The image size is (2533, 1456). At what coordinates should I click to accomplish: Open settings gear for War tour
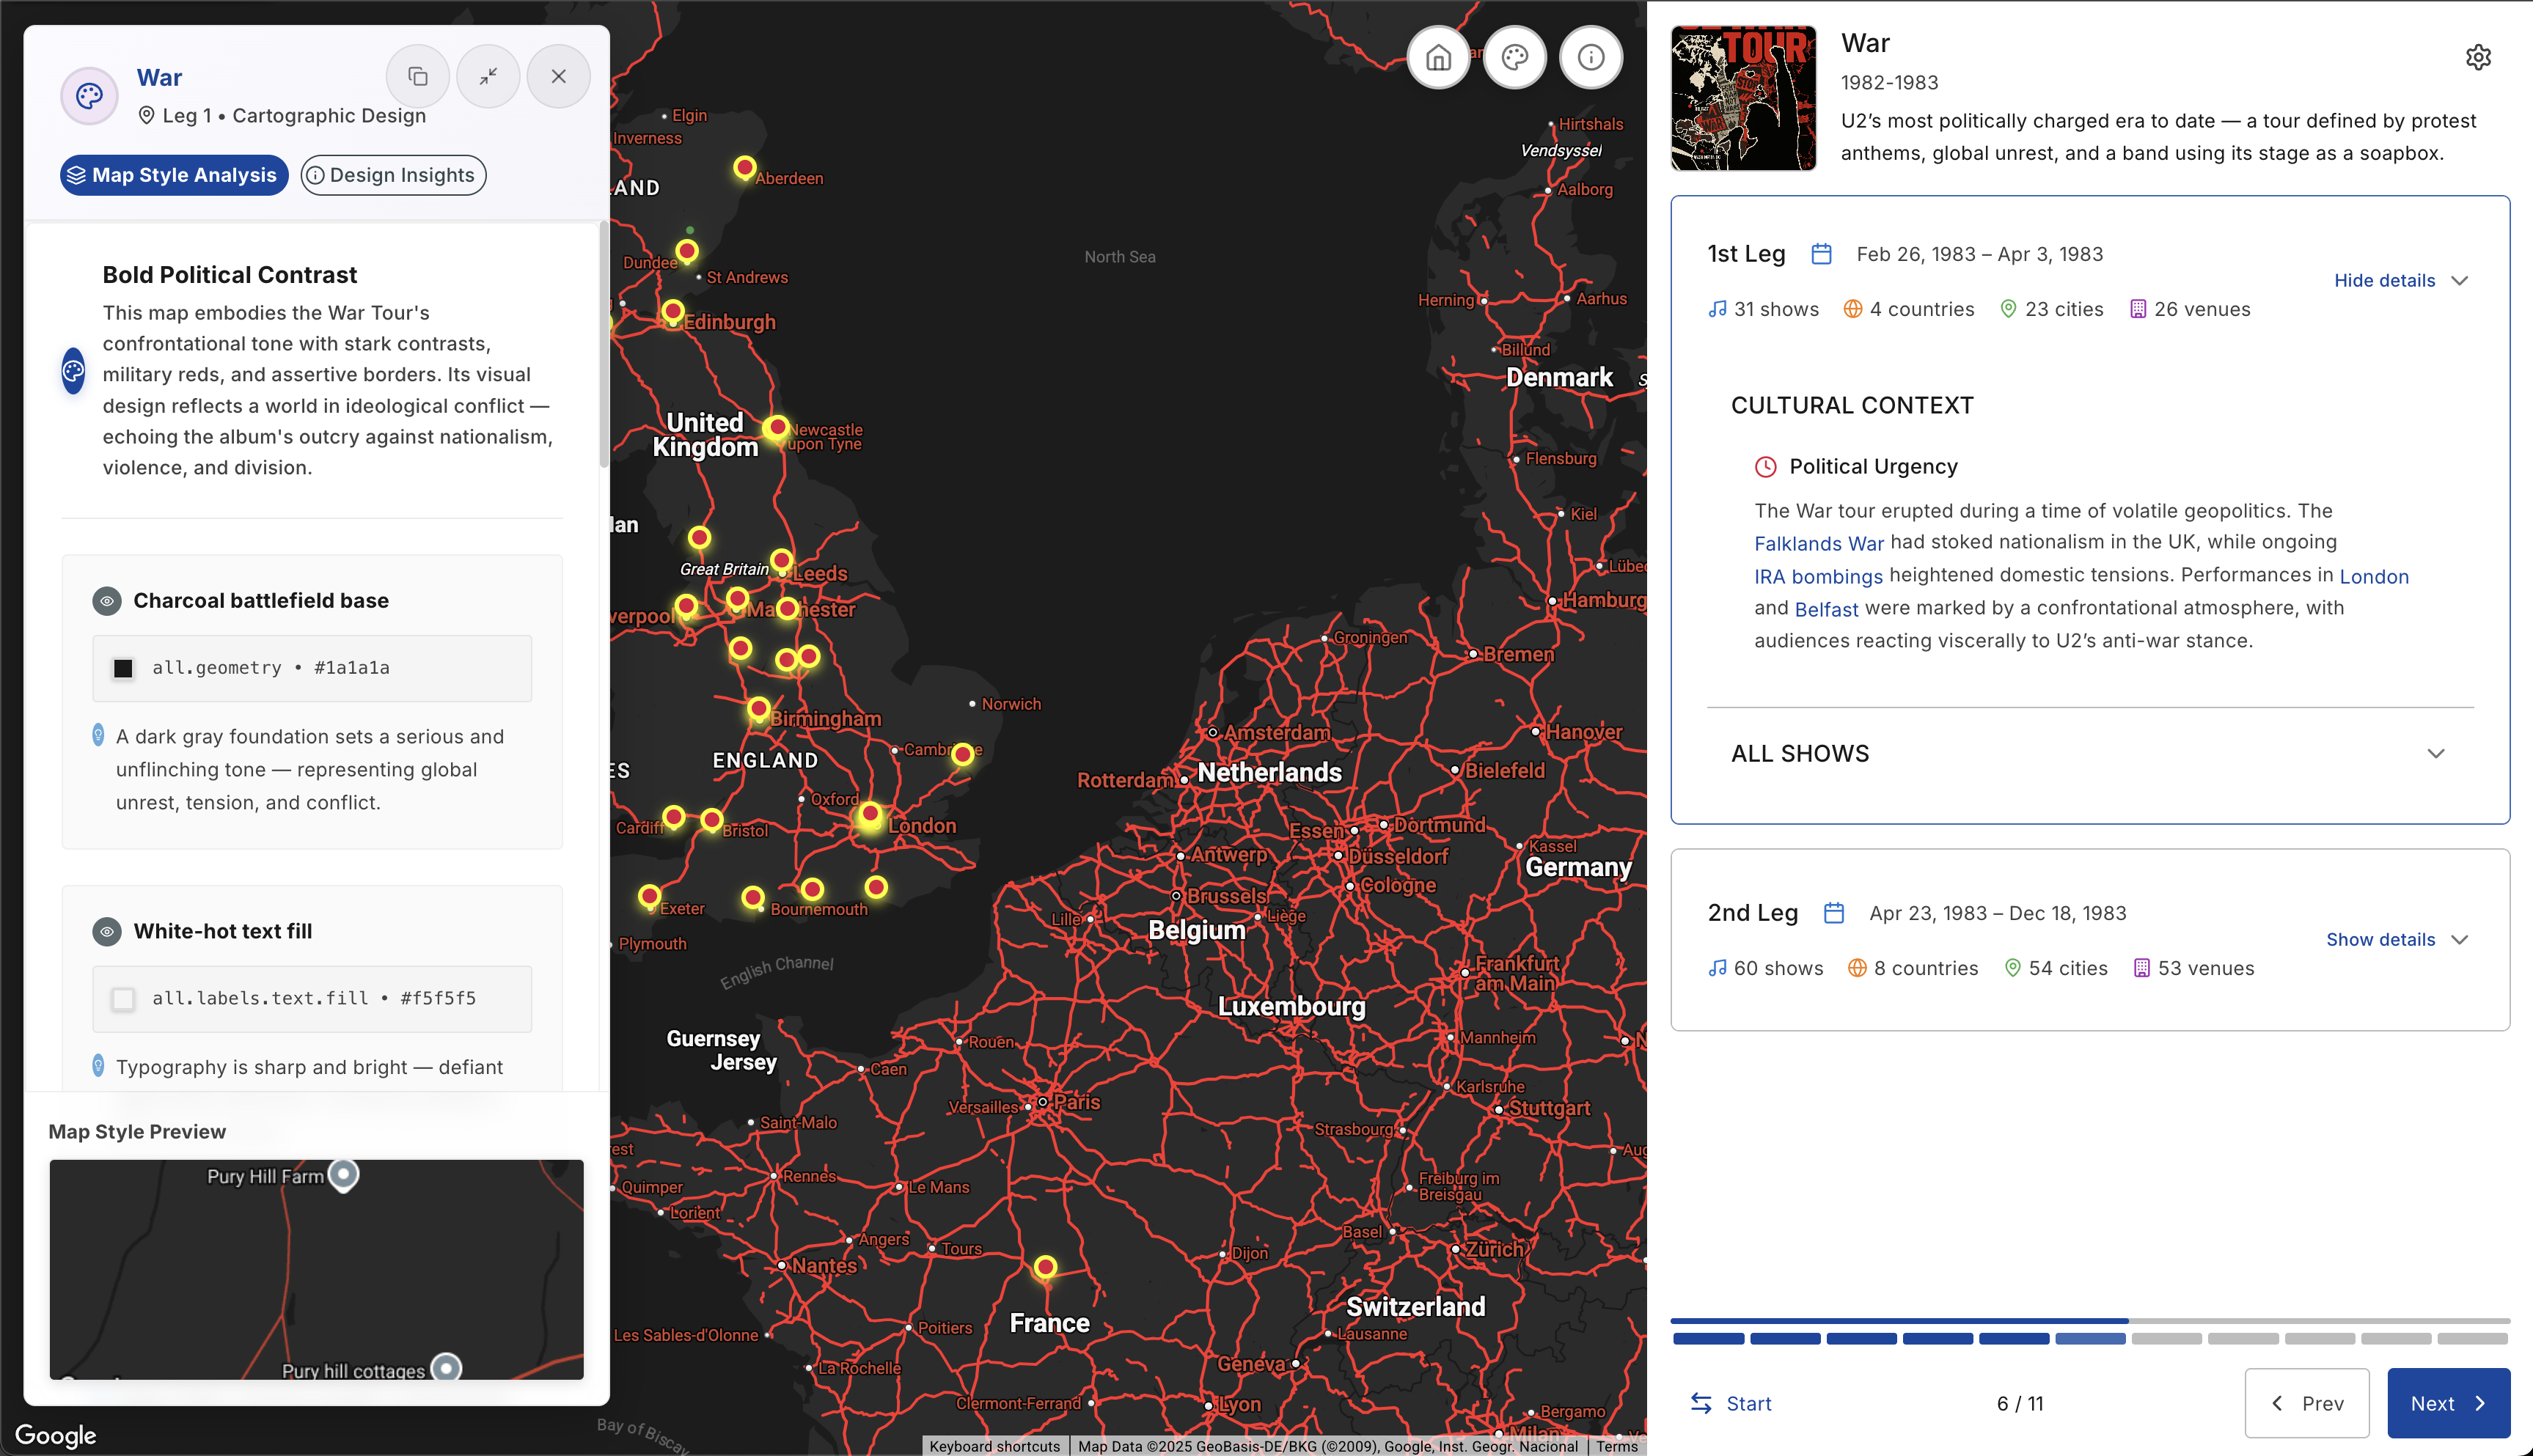(x=2477, y=58)
